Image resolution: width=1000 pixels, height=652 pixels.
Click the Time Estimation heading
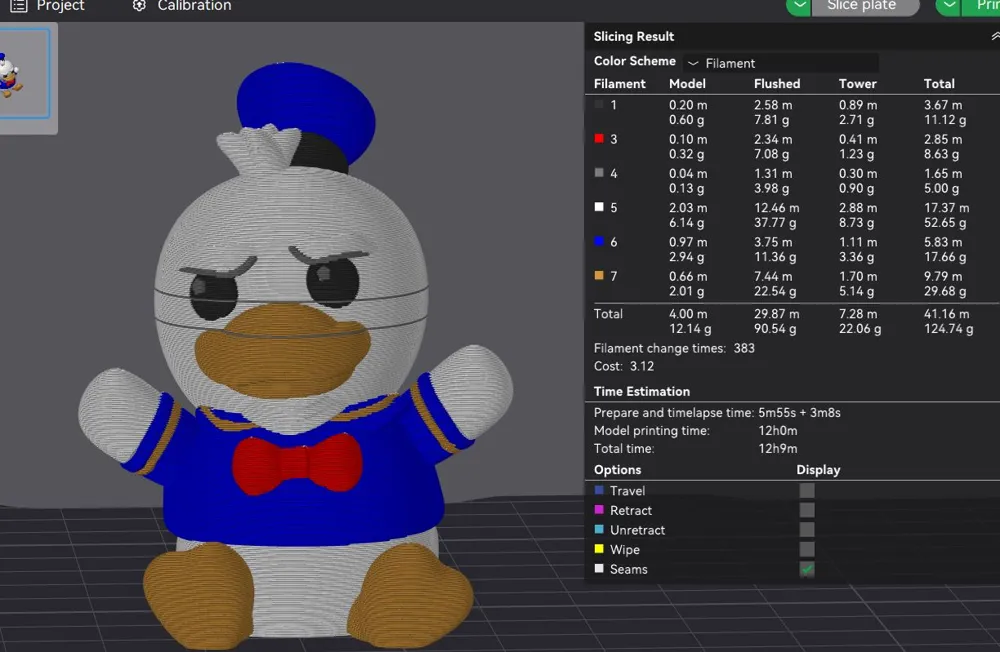coord(642,391)
